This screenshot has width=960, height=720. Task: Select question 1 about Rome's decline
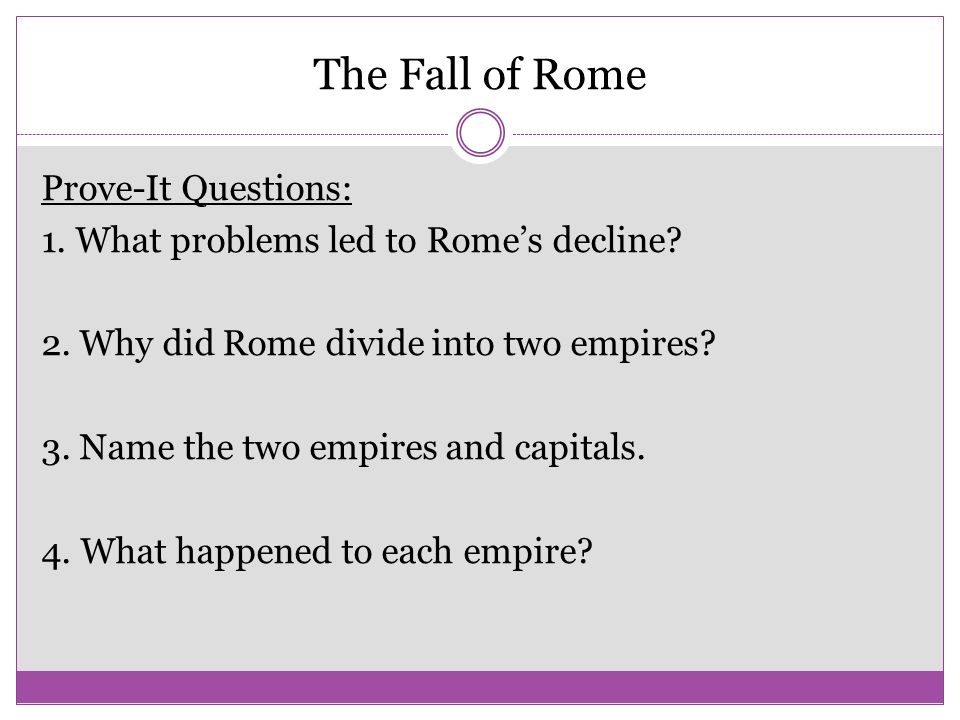point(361,240)
